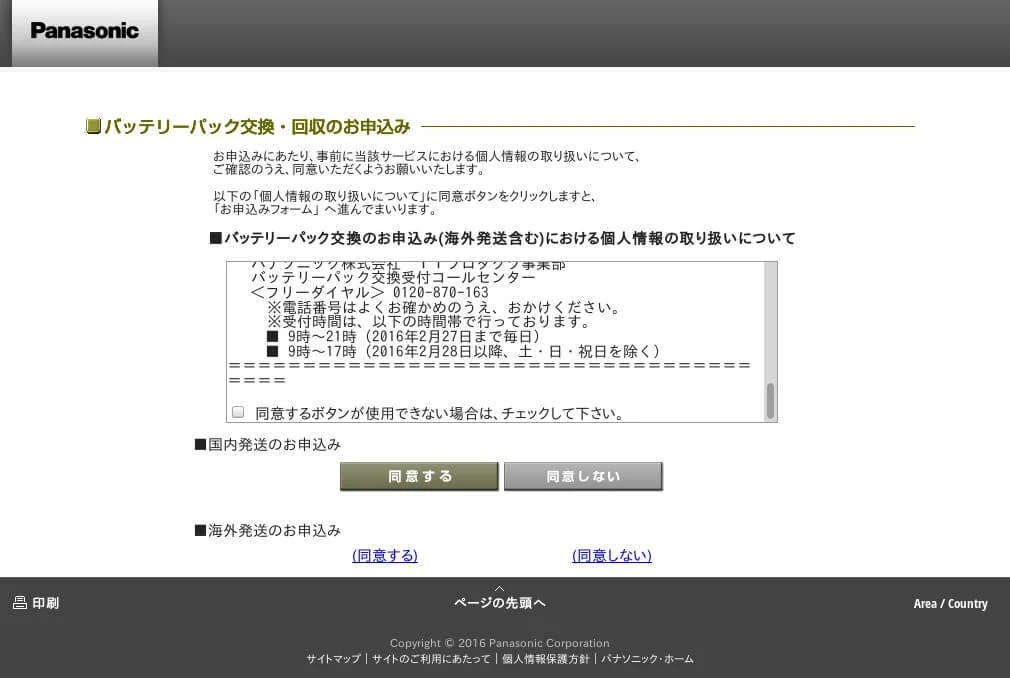Open the Area / Country selector
The image size is (1010, 678).
click(x=949, y=603)
